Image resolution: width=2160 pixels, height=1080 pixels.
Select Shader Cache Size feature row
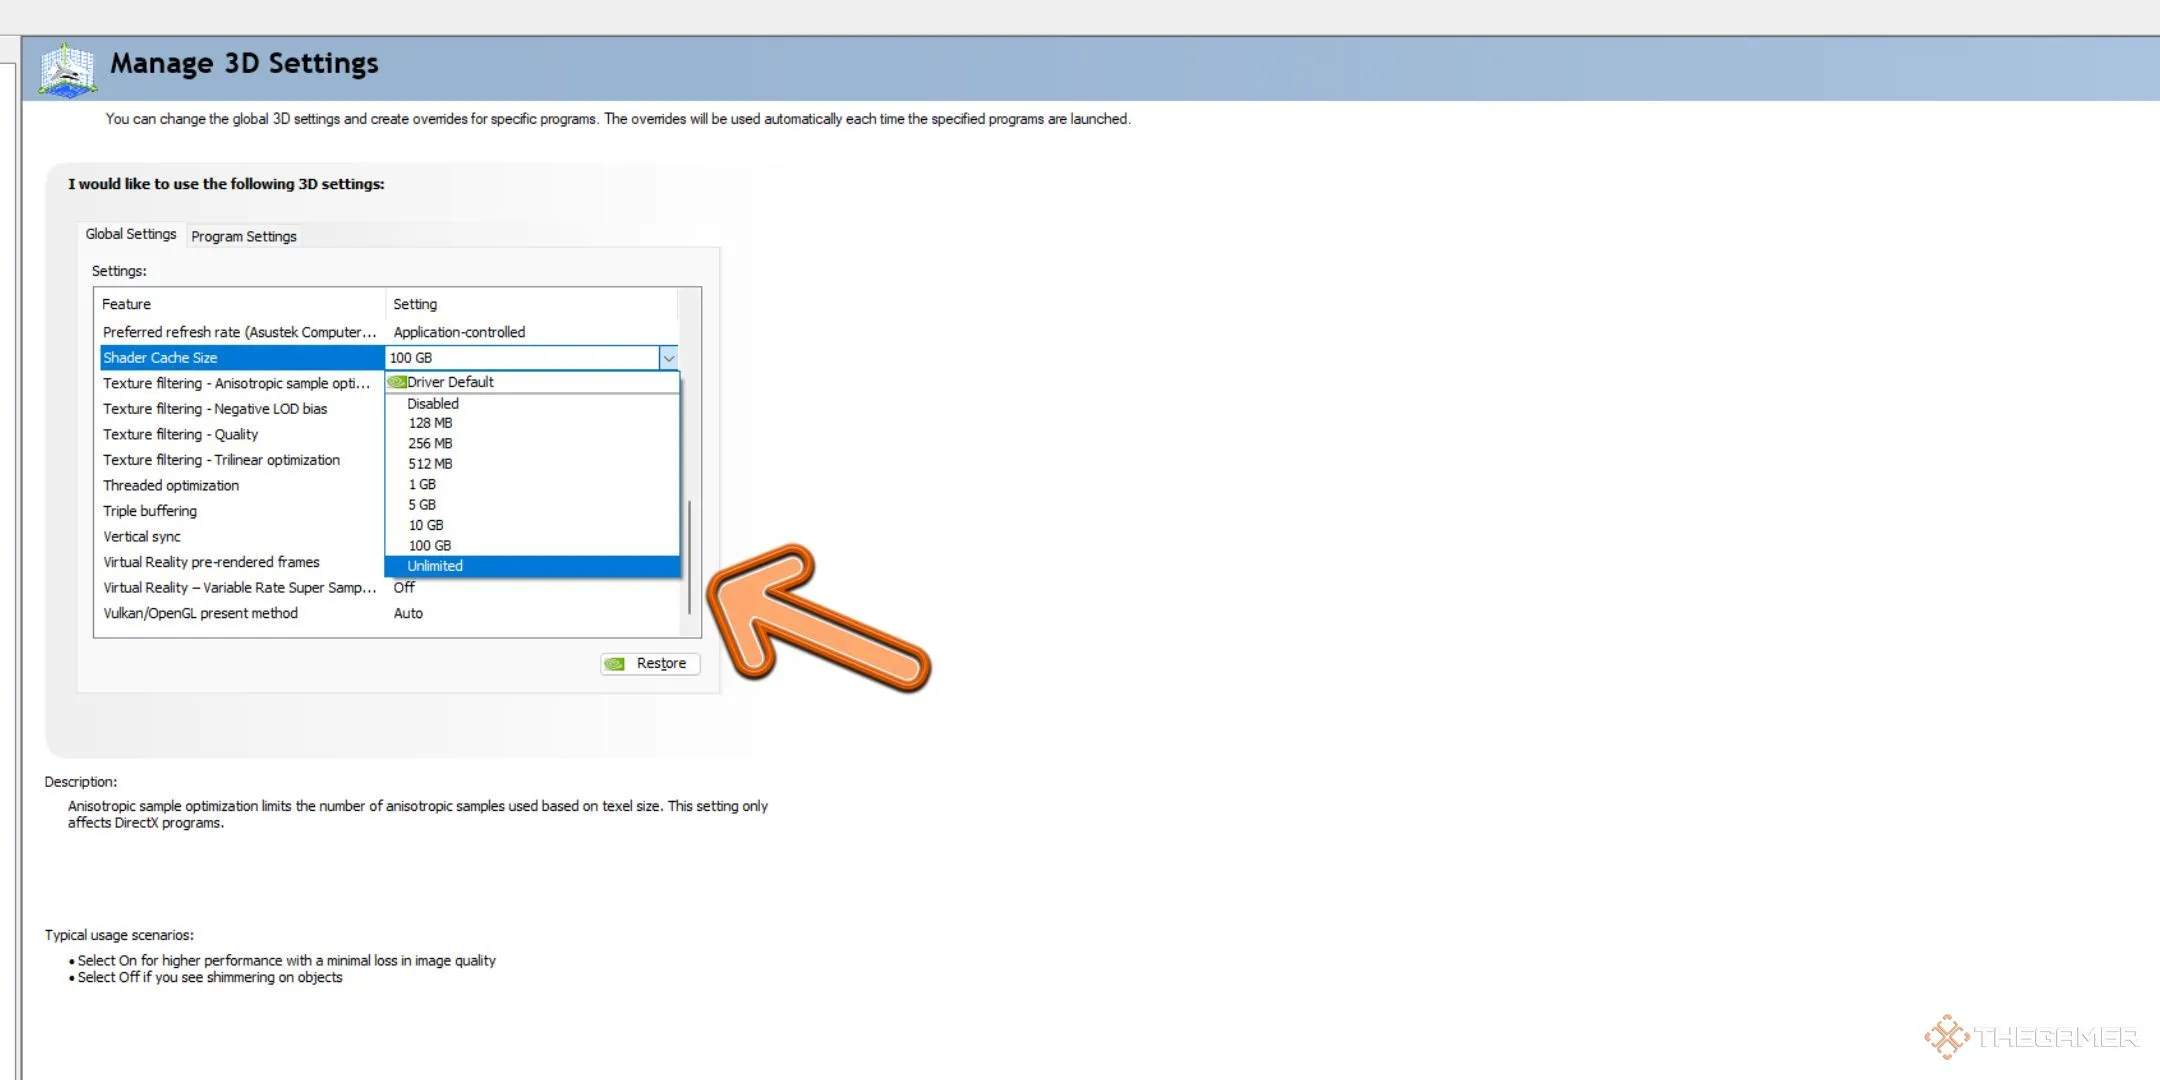(x=242, y=358)
